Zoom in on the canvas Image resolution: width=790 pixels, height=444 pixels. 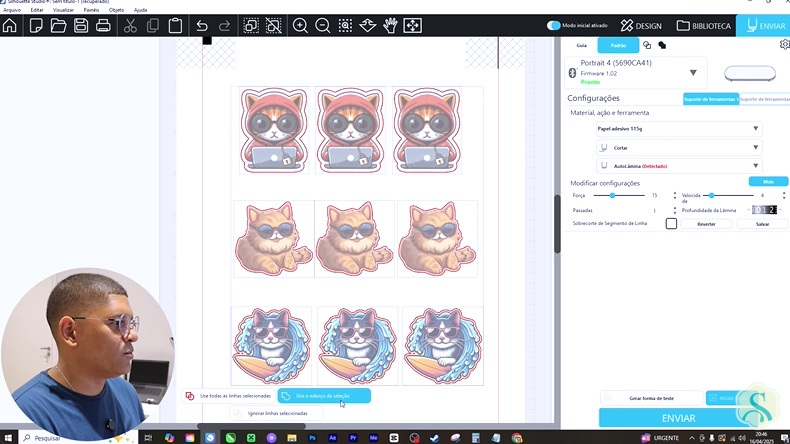coord(300,25)
